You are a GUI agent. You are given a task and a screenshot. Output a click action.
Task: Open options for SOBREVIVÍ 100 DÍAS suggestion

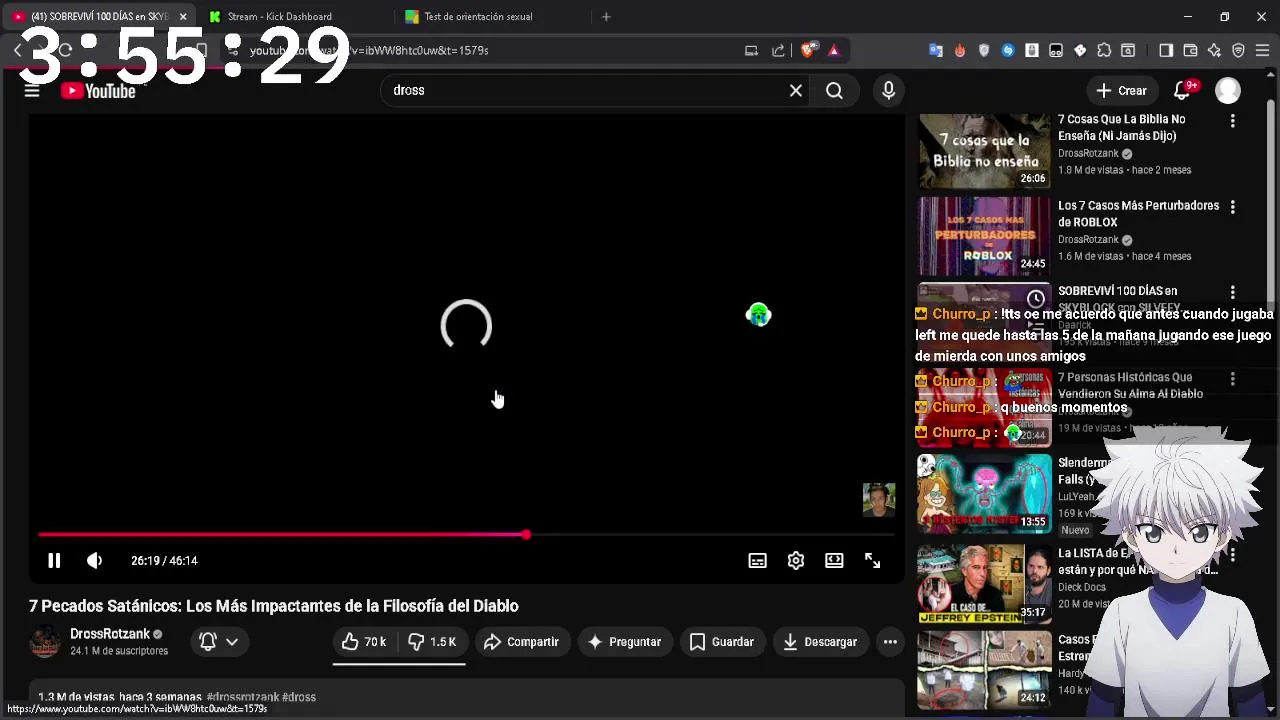(x=1232, y=293)
